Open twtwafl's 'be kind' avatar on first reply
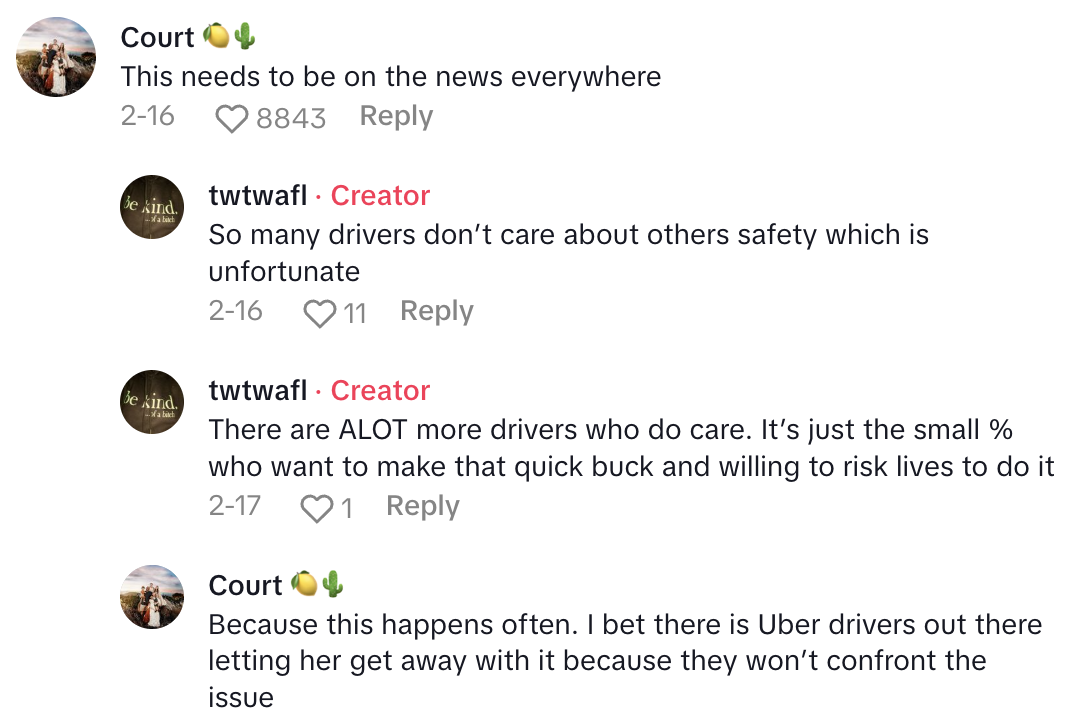This screenshot has height=722, width=1072. click(x=152, y=207)
